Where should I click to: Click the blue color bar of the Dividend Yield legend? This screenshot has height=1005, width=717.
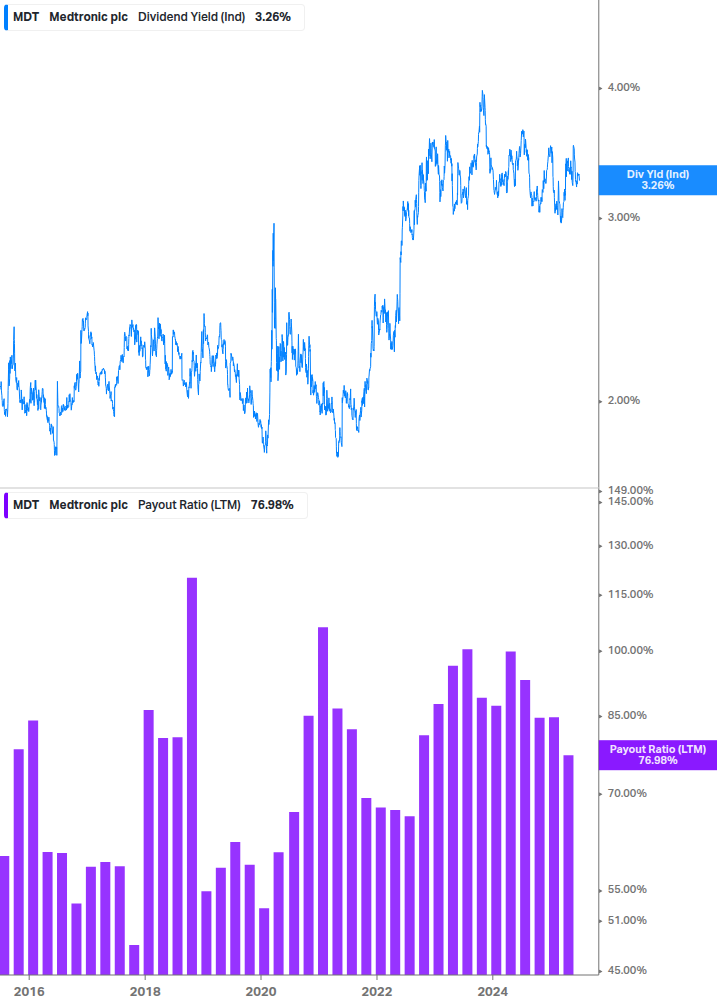coord(6,17)
